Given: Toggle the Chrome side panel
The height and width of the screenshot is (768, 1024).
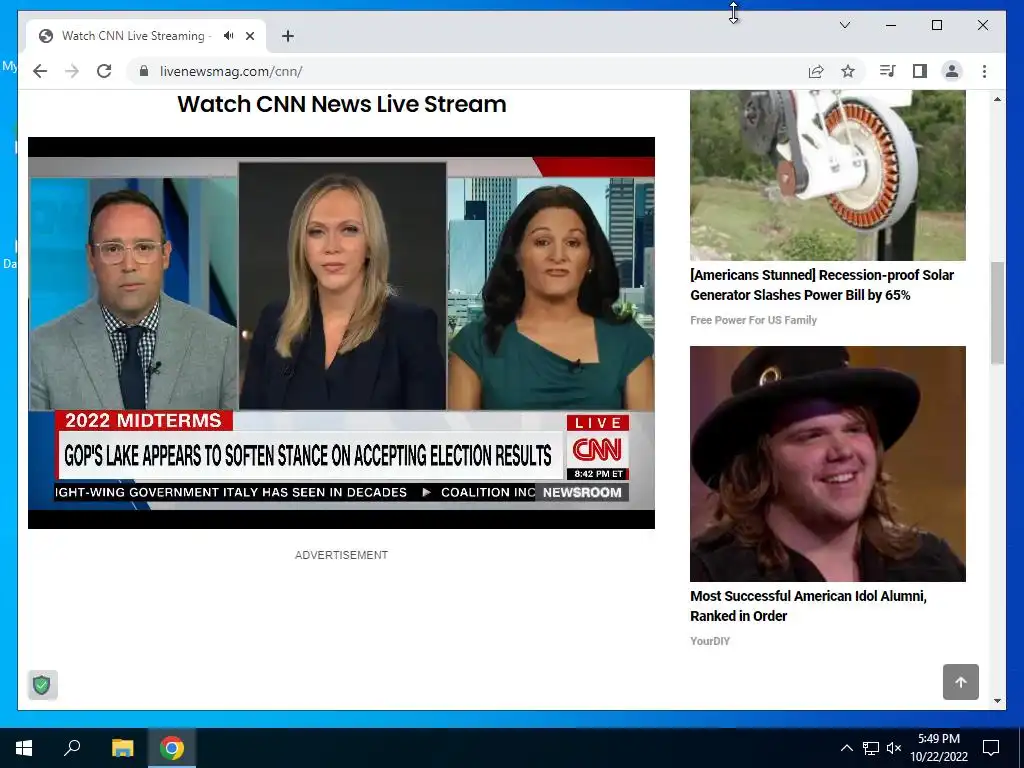Looking at the screenshot, I should 920,71.
